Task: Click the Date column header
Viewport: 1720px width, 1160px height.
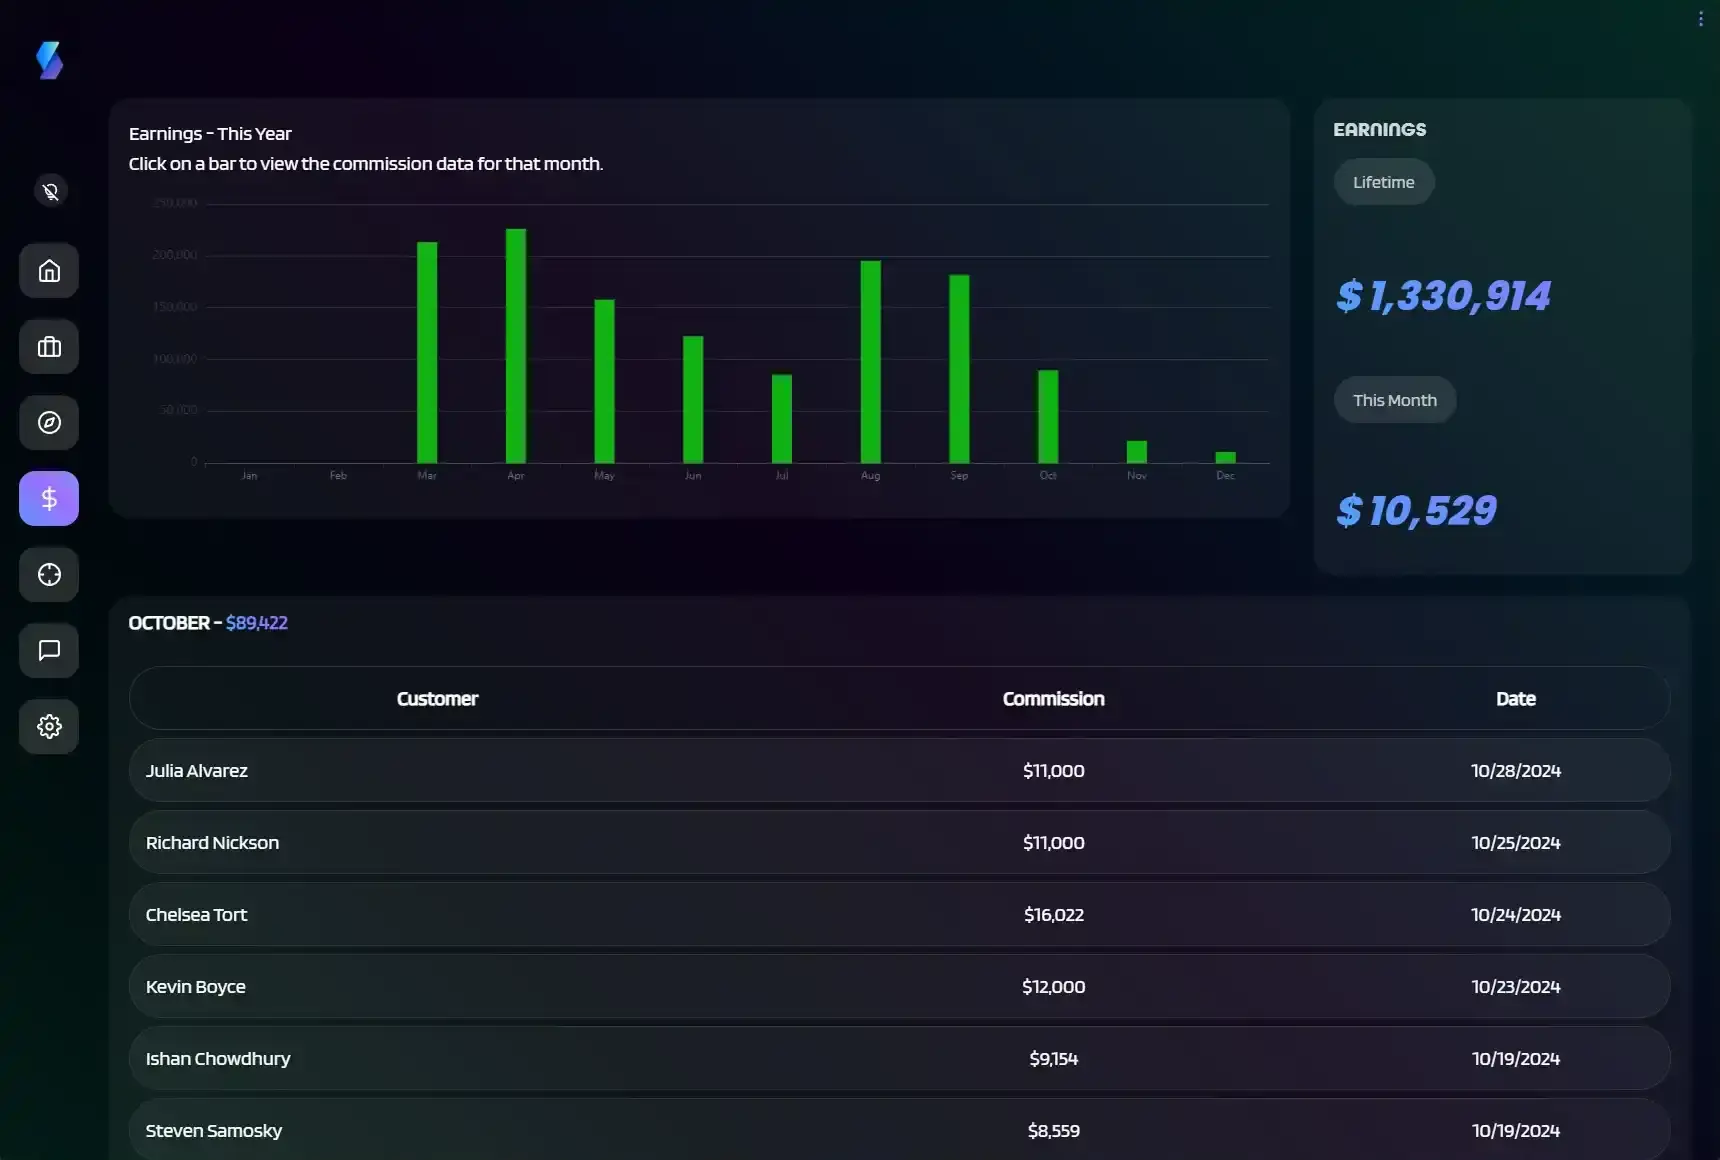Action: coord(1516,699)
